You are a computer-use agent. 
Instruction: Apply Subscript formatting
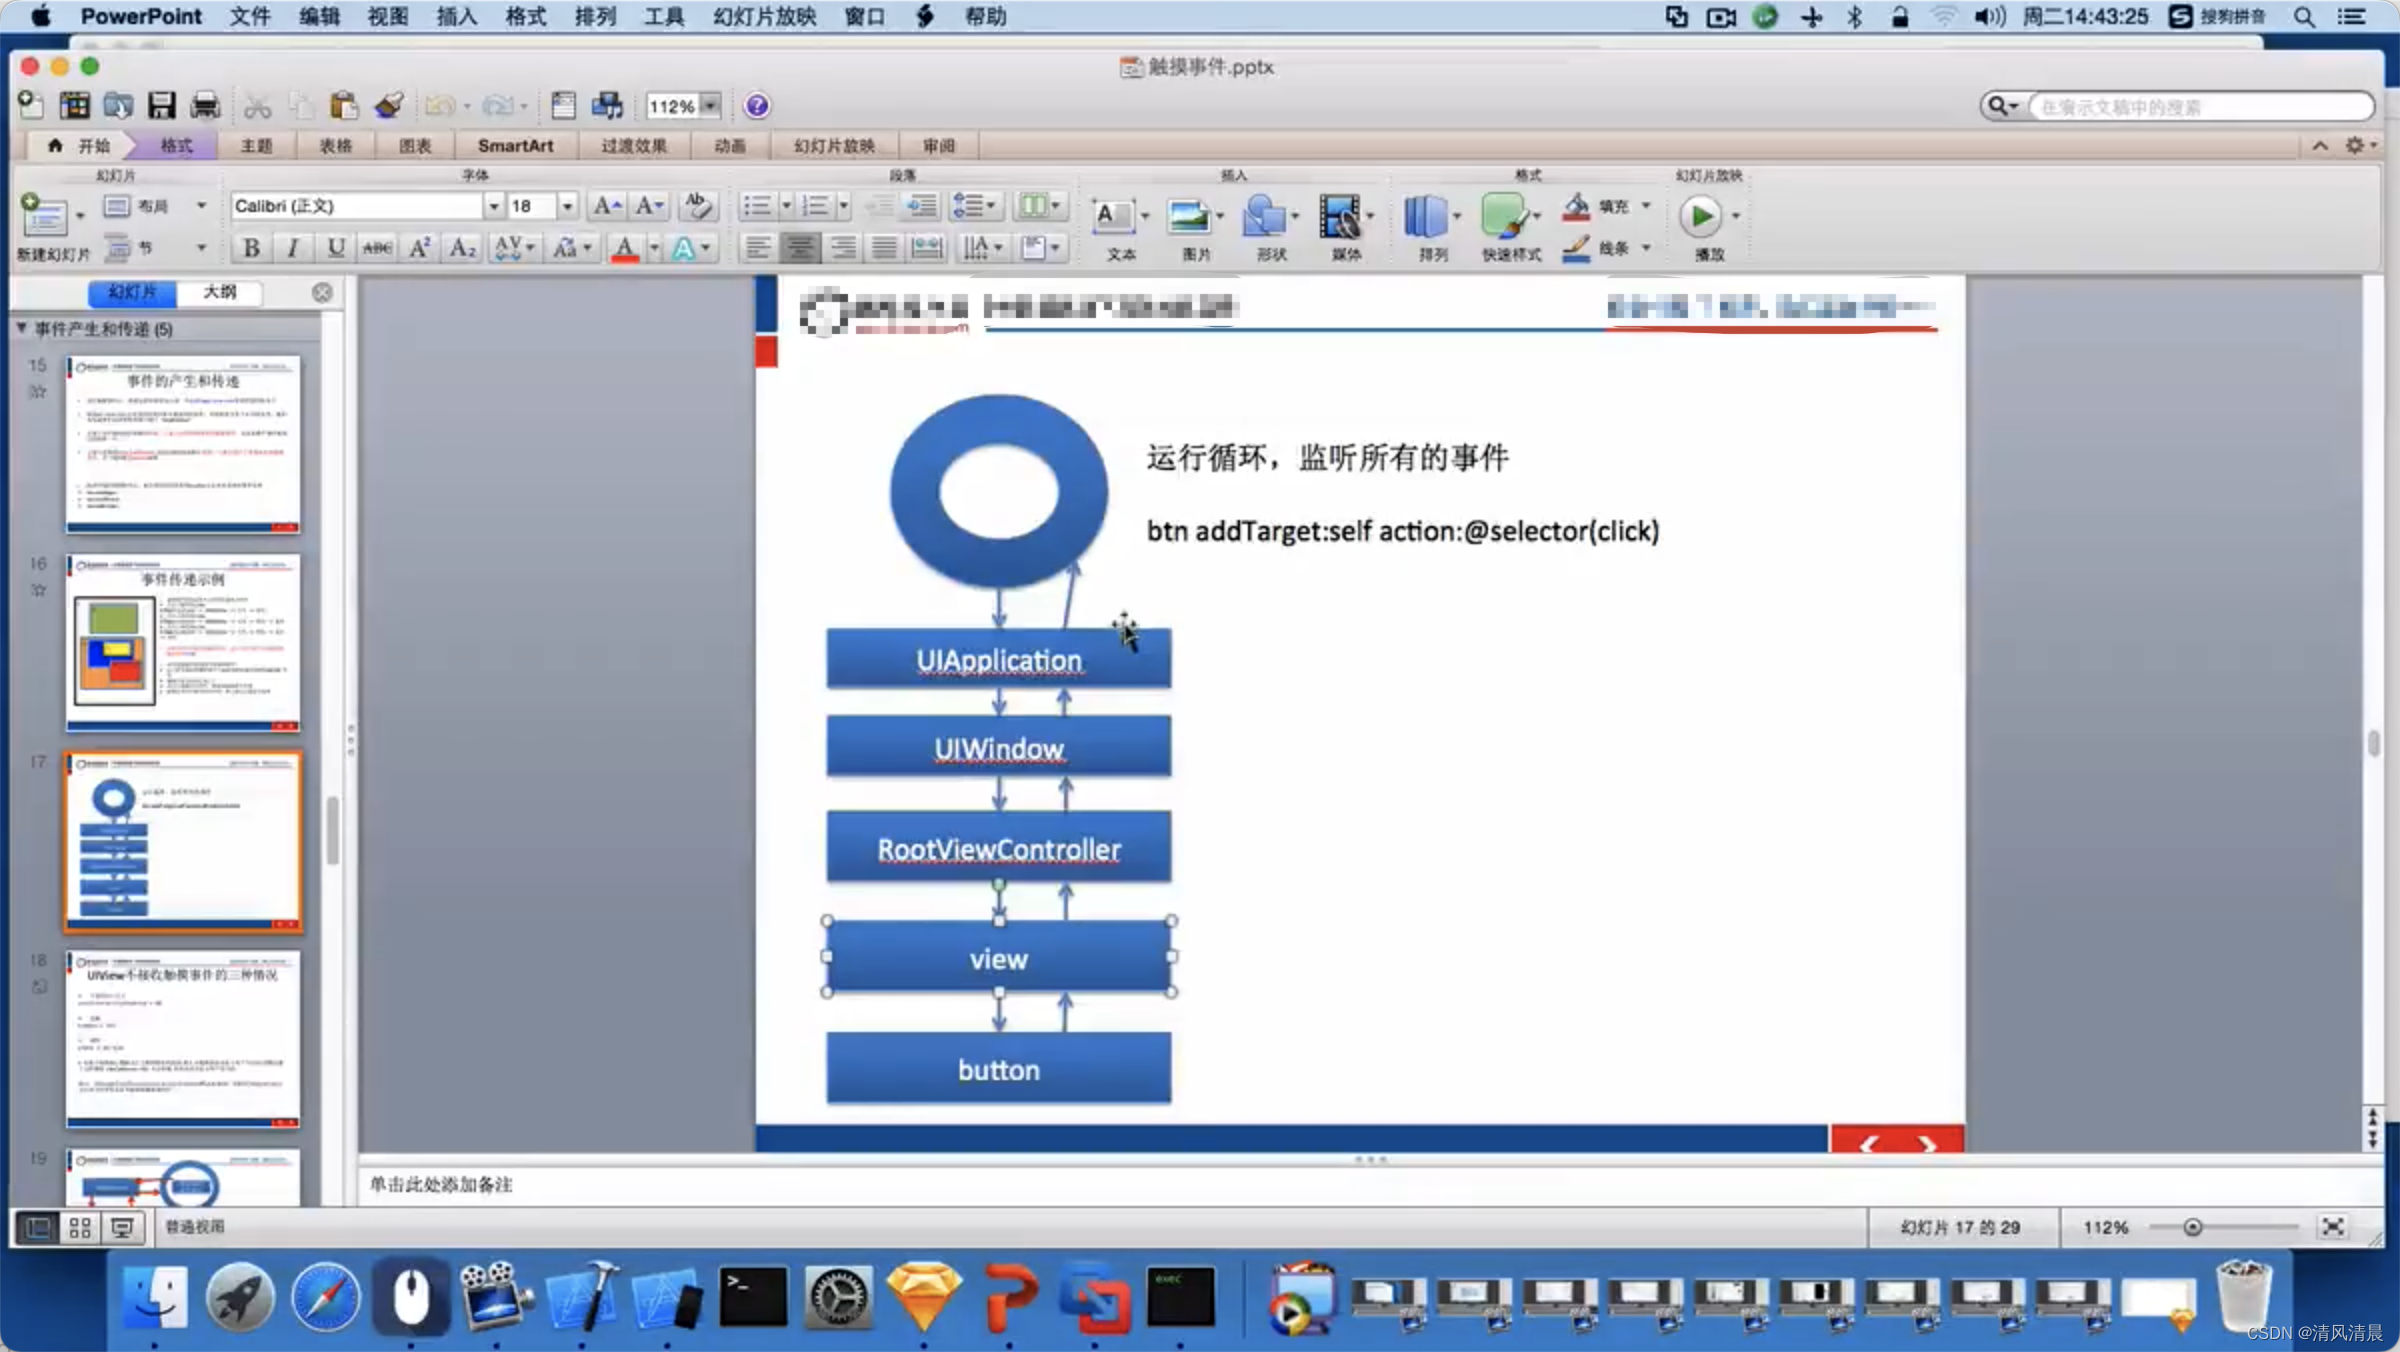click(x=462, y=247)
